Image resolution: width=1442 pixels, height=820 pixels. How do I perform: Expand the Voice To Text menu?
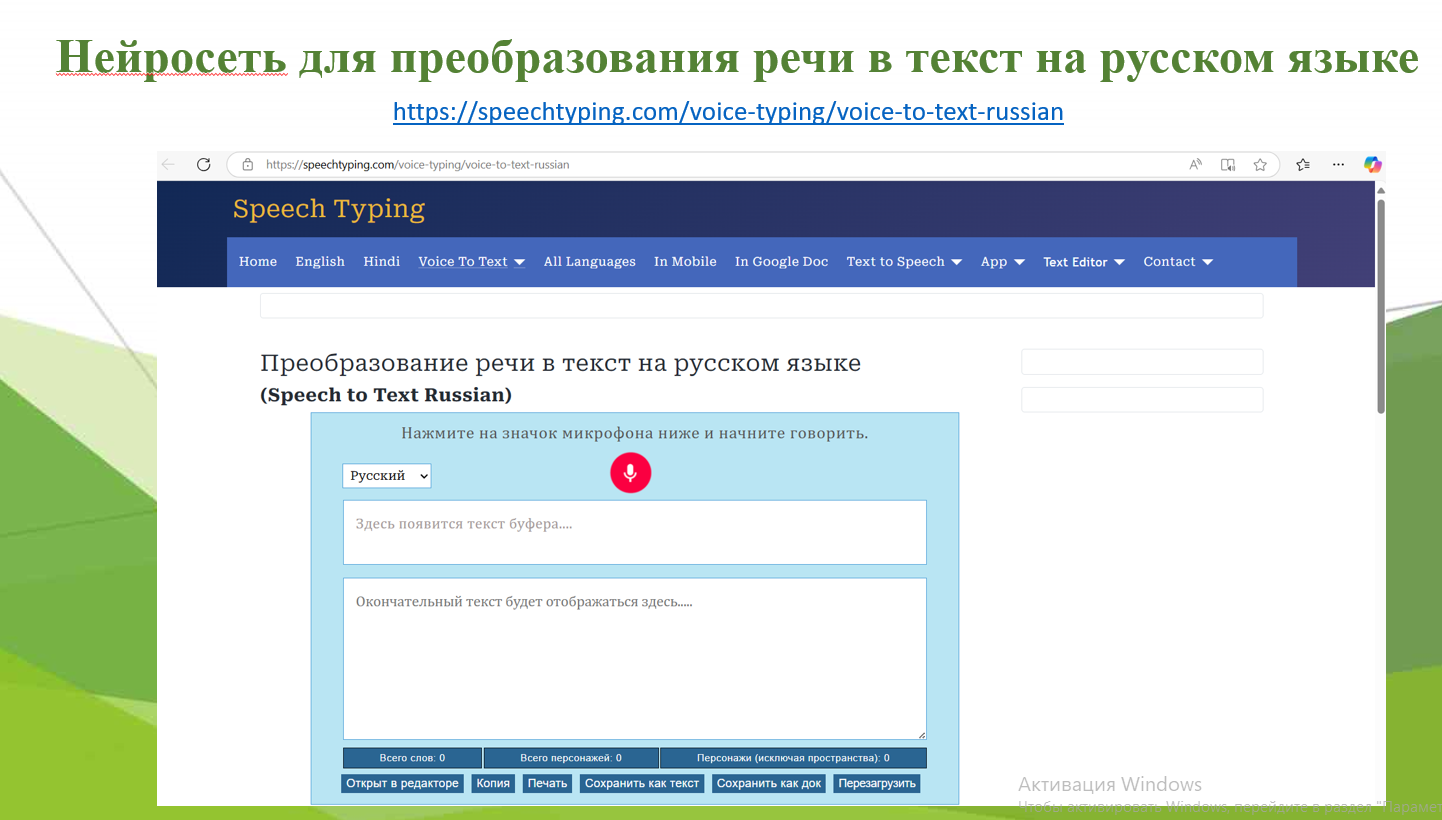click(x=471, y=262)
